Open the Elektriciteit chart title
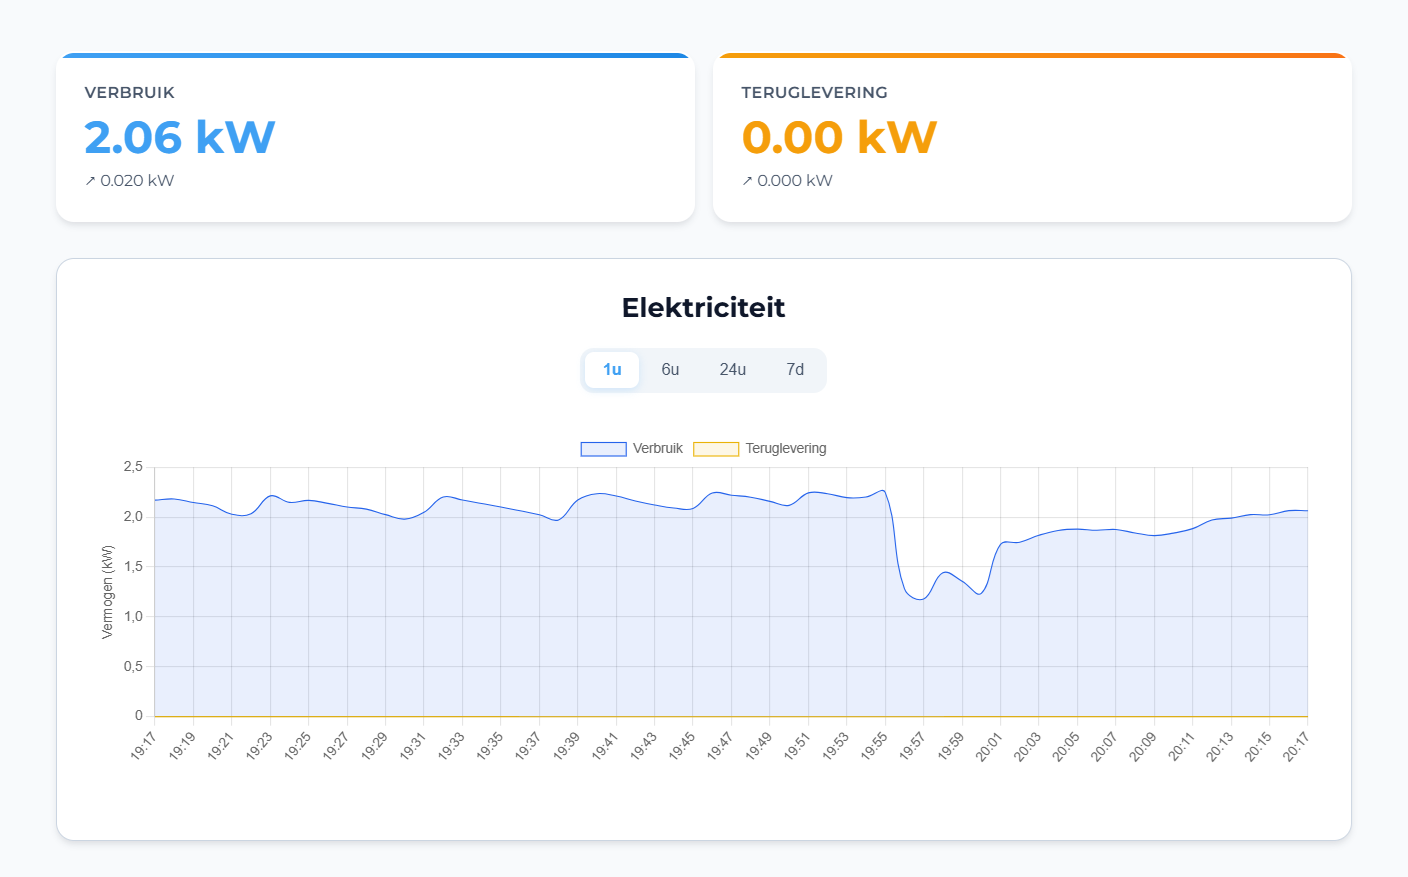The height and width of the screenshot is (877, 1408). click(703, 308)
